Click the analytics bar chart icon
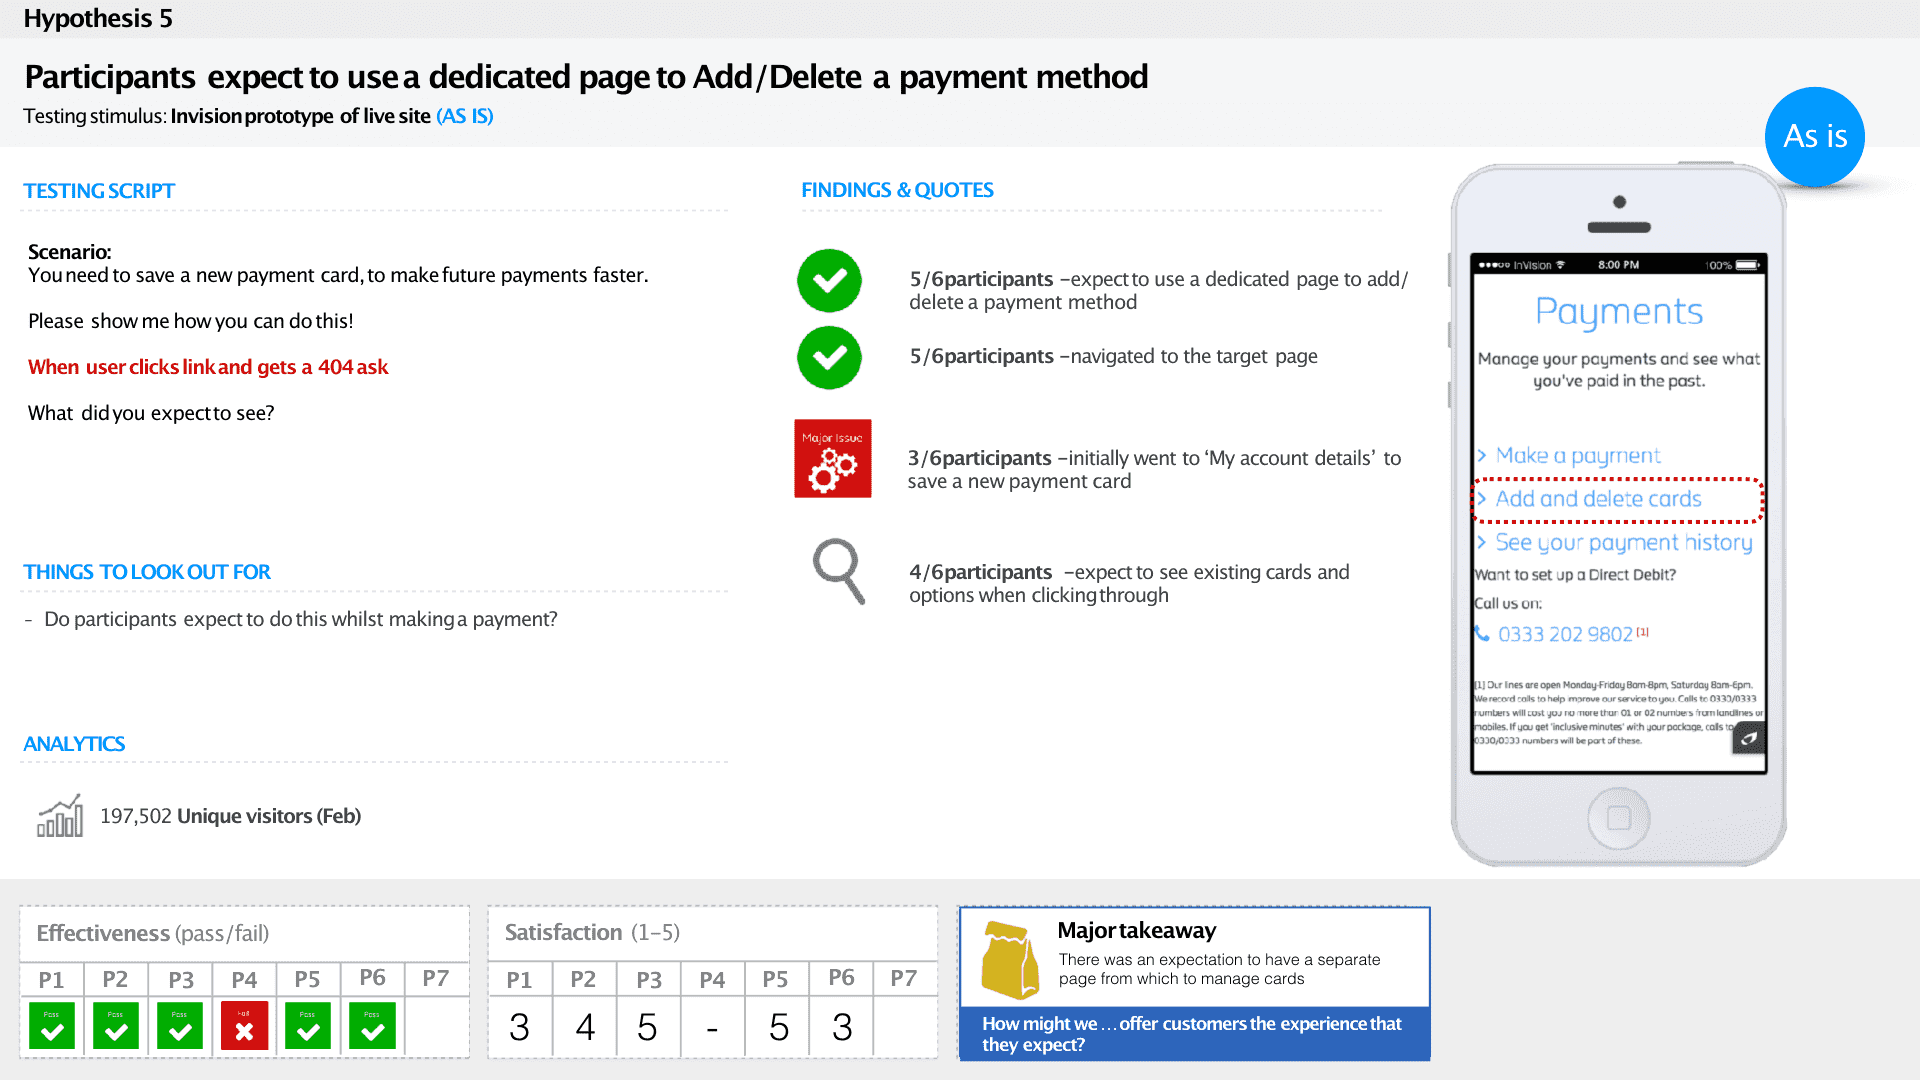This screenshot has height=1080, width=1920. point(60,816)
